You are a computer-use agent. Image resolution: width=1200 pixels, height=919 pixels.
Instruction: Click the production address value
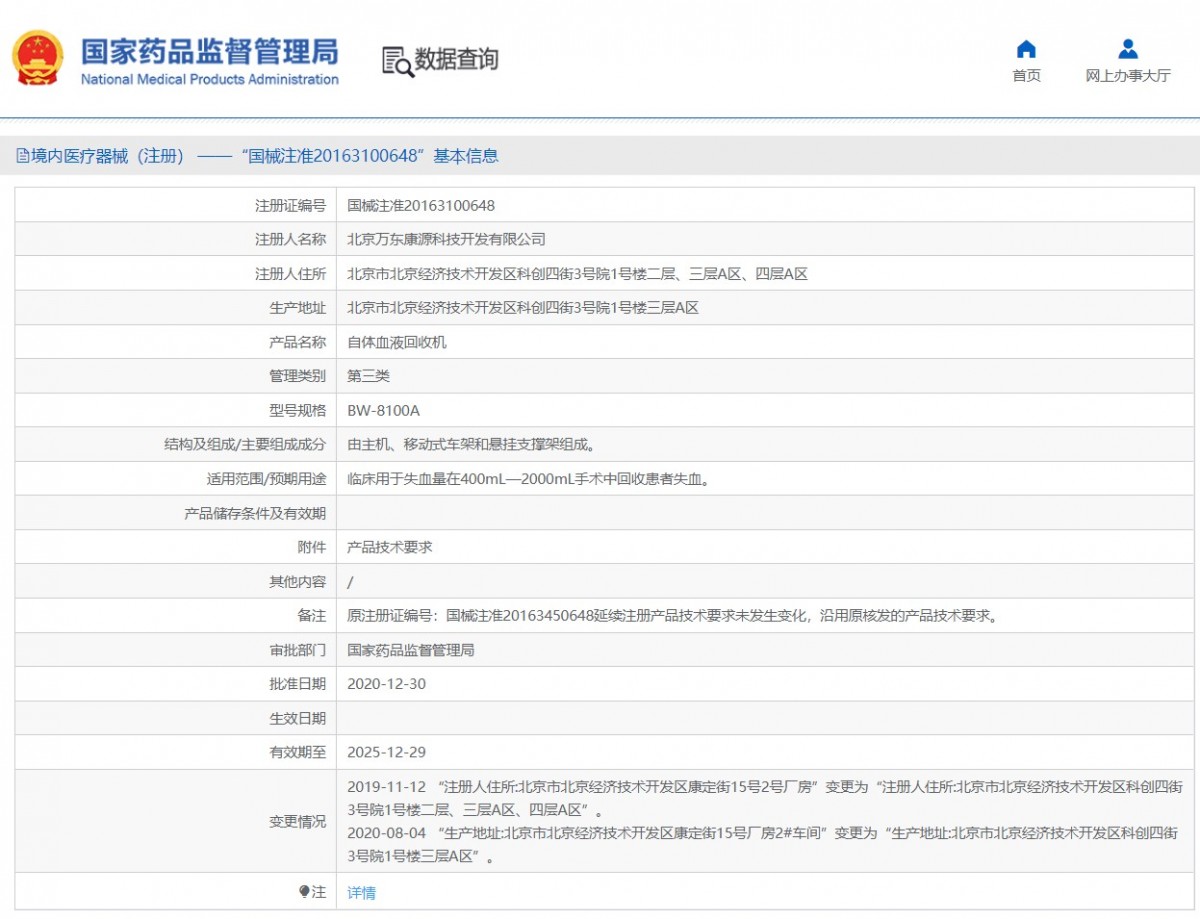[x=523, y=308]
